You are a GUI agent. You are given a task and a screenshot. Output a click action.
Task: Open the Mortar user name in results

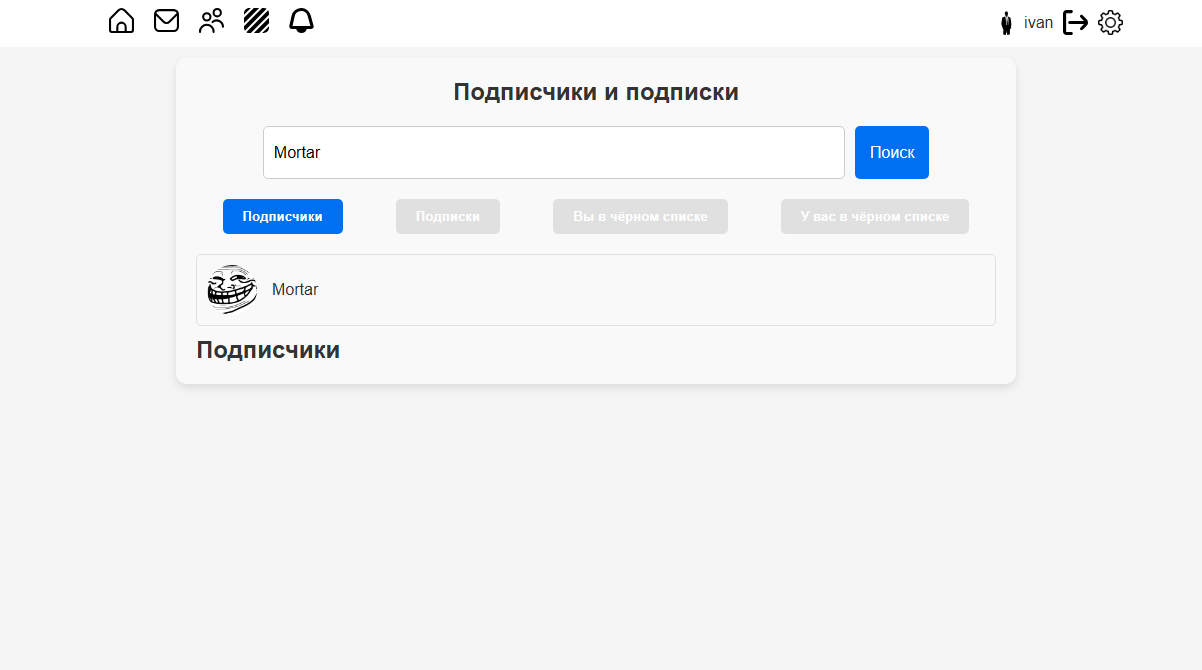point(295,290)
